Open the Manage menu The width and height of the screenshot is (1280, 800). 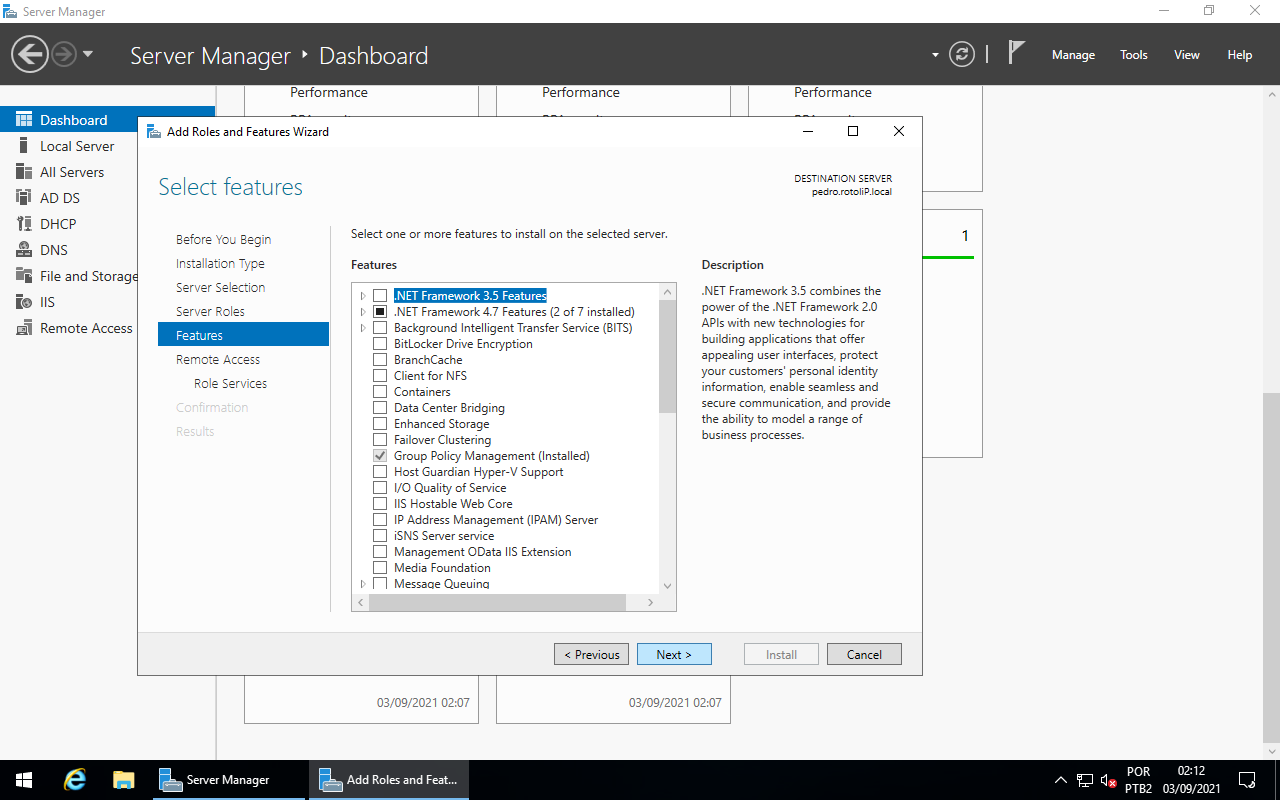pos(1073,55)
